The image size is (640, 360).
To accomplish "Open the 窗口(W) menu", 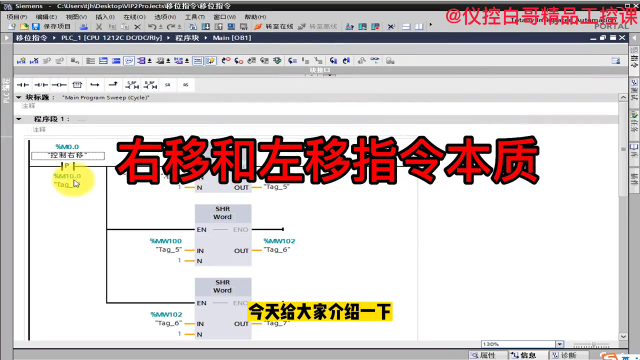I will pyautogui.click(x=224, y=17).
